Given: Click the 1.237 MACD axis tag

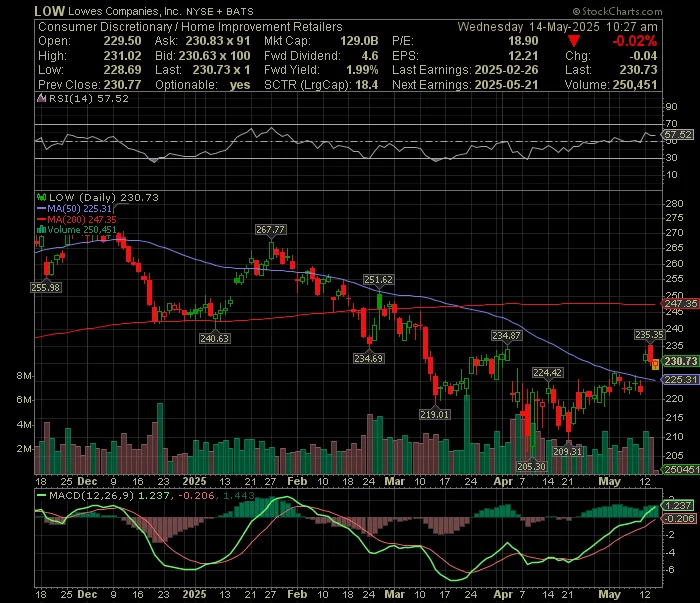Looking at the screenshot, I should click(679, 505).
